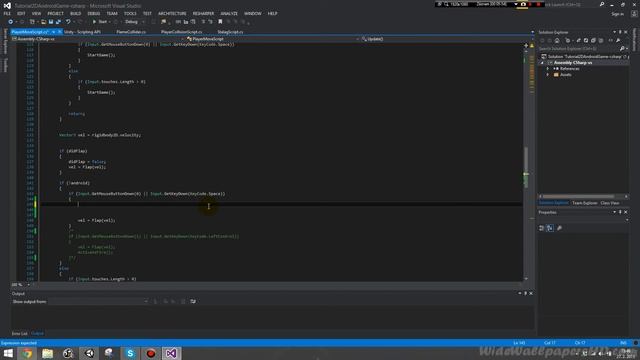Expand the Assets folder node
The height and width of the screenshot is (360, 640).
pyautogui.click(x=548, y=75)
